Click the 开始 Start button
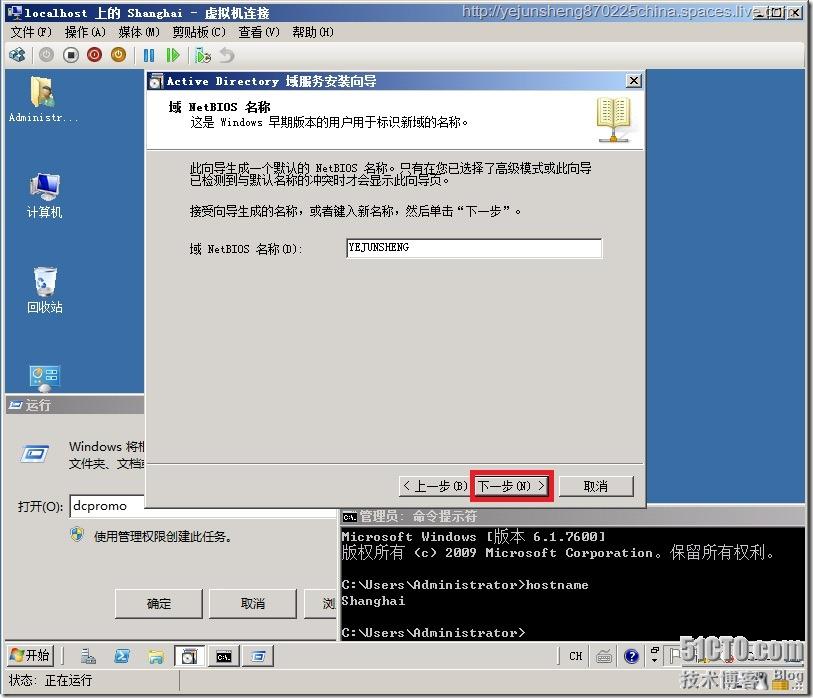This screenshot has width=813, height=698. click(30, 655)
